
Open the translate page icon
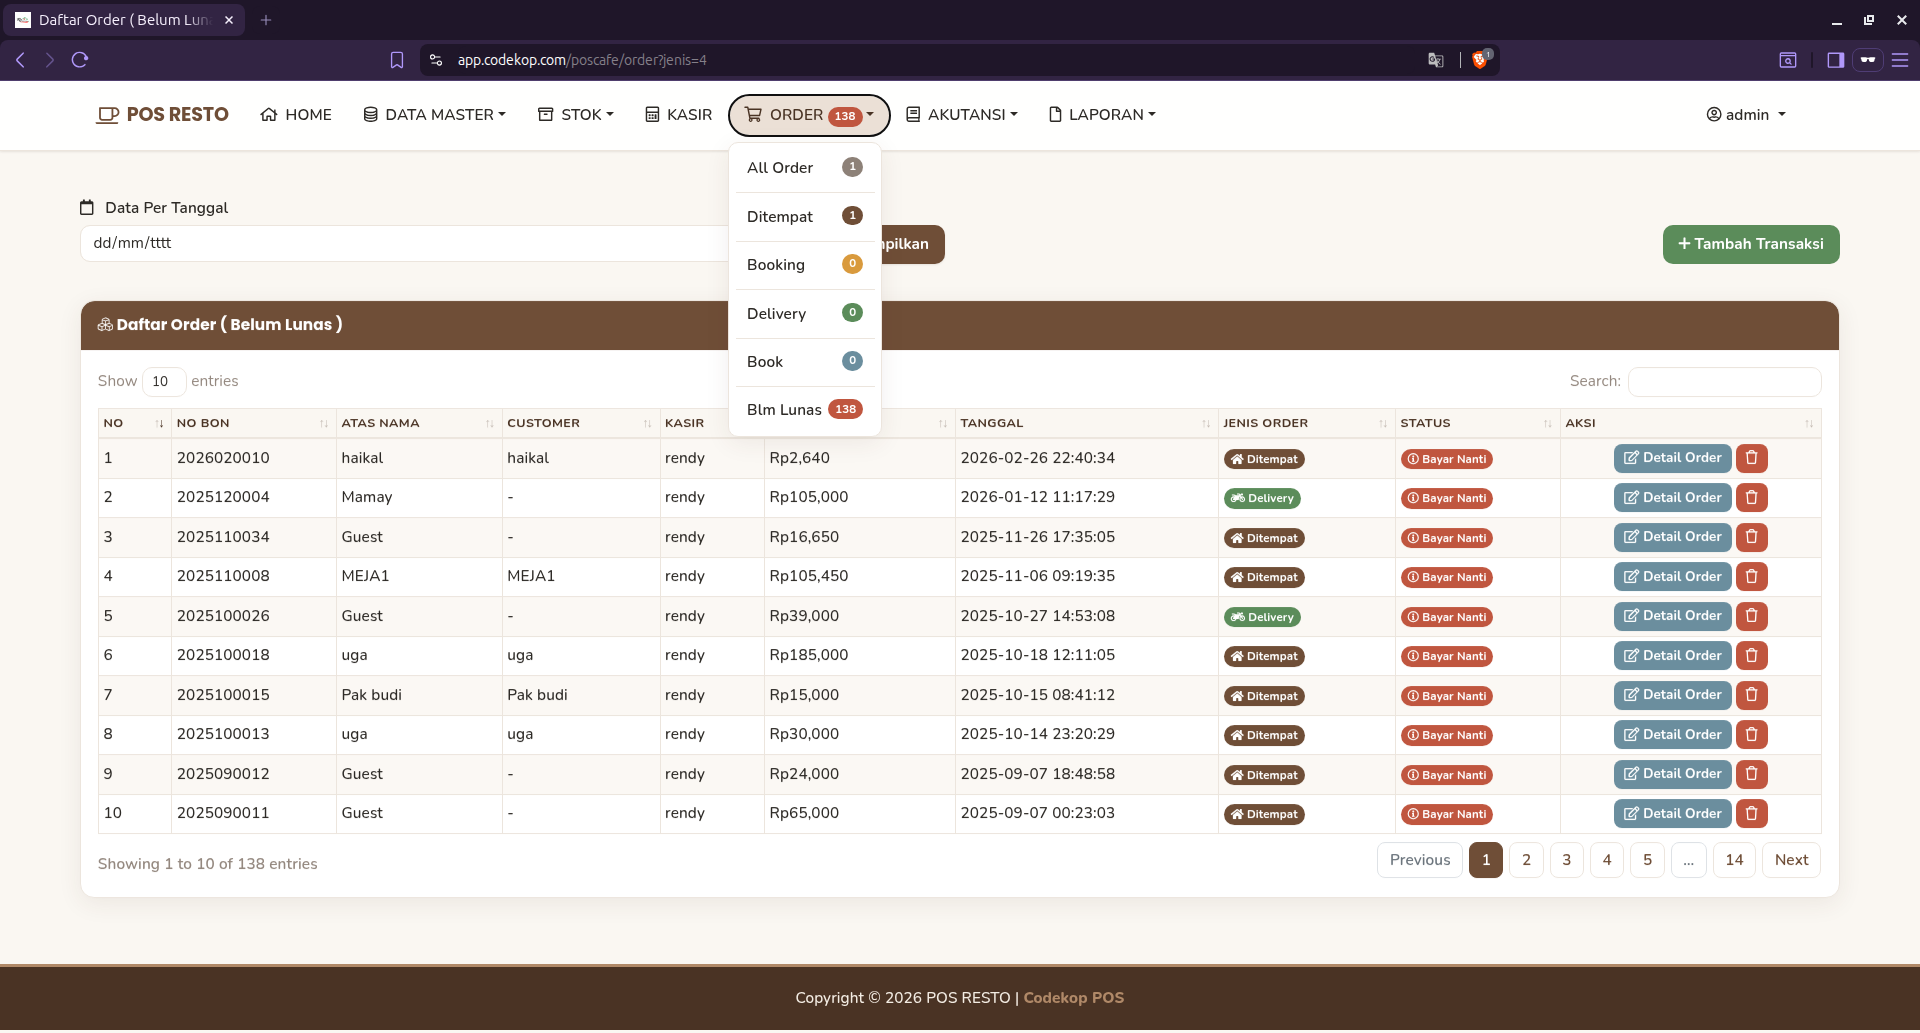point(1436,60)
